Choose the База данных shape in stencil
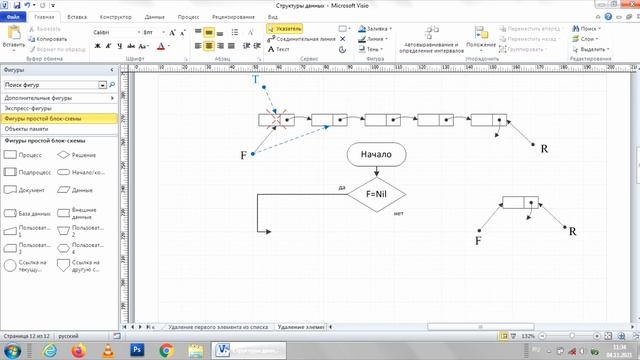This screenshot has width=640, height=360. (x=27, y=213)
